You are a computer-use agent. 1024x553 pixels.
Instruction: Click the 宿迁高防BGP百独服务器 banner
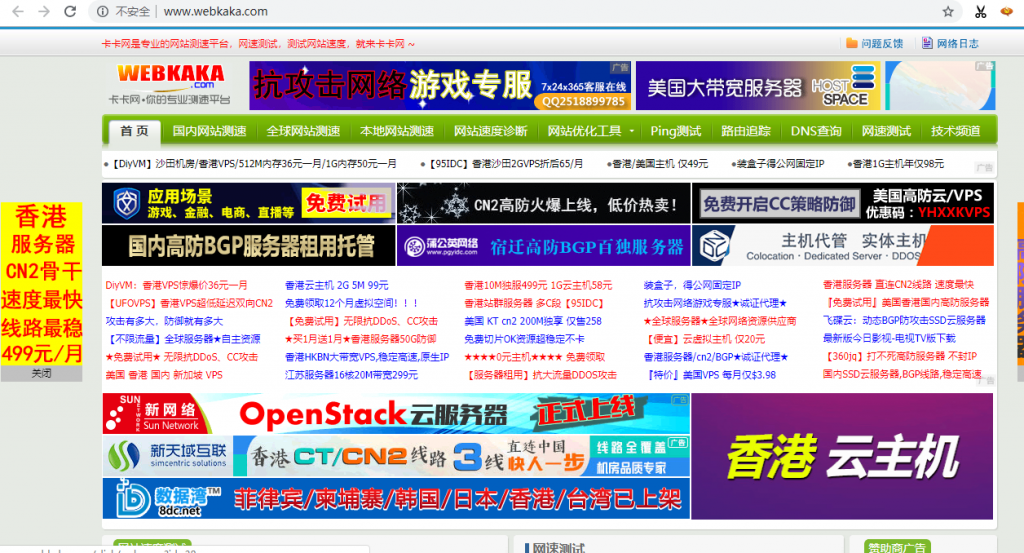pos(543,245)
